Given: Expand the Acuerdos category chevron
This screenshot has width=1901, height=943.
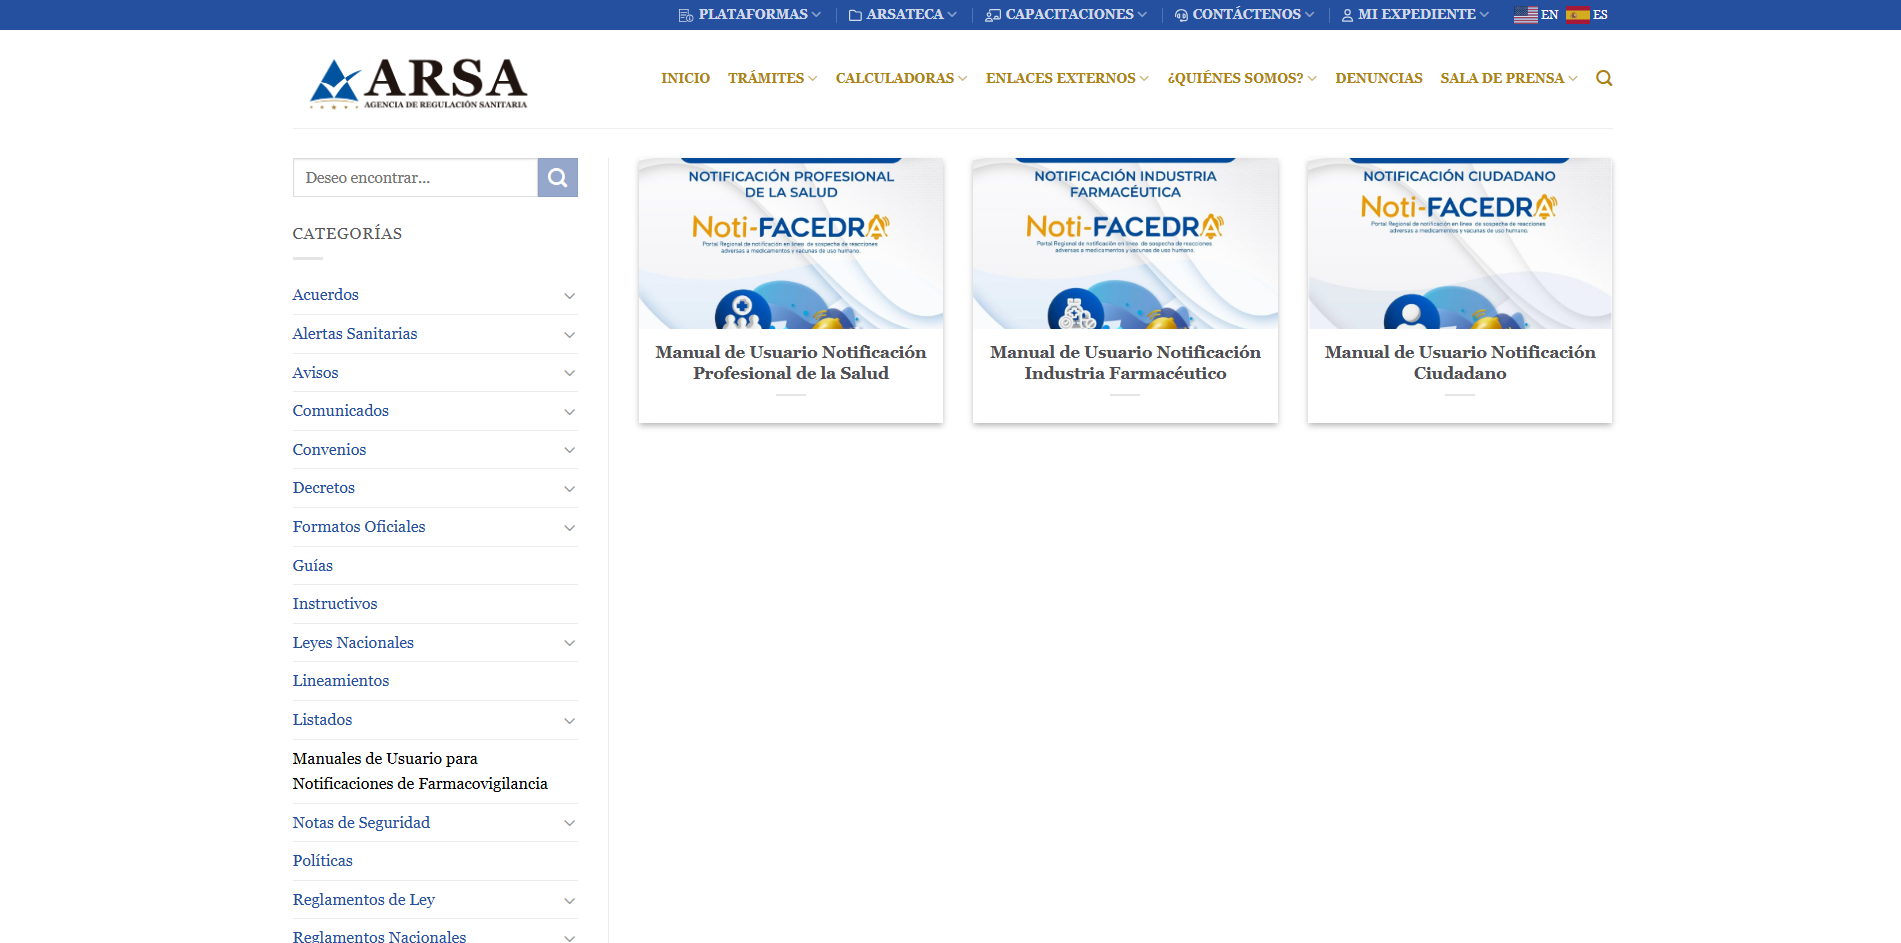Looking at the screenshot, I should [570, 296].
